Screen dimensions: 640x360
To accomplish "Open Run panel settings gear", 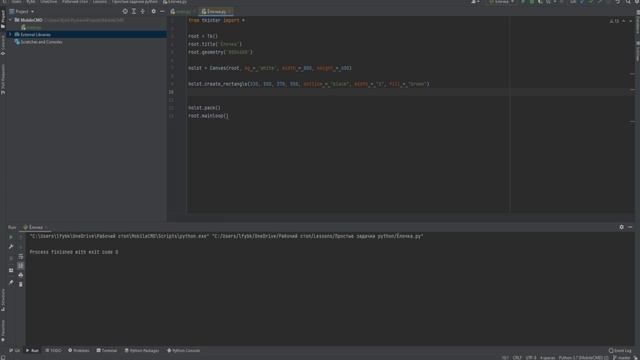I will [x=622, y=227].
